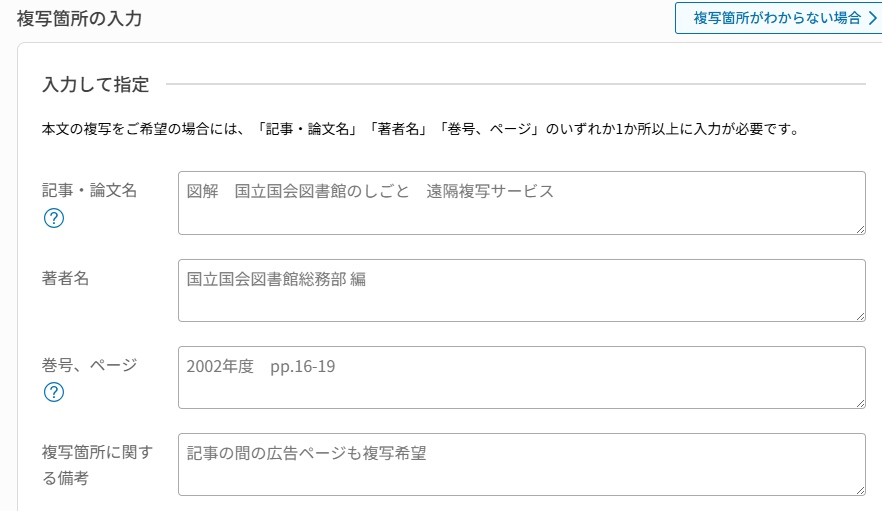The height and width of the screenshot is (511, 882).
Task: Focus the 記事・論文名 text area
Action: point(521,203)
